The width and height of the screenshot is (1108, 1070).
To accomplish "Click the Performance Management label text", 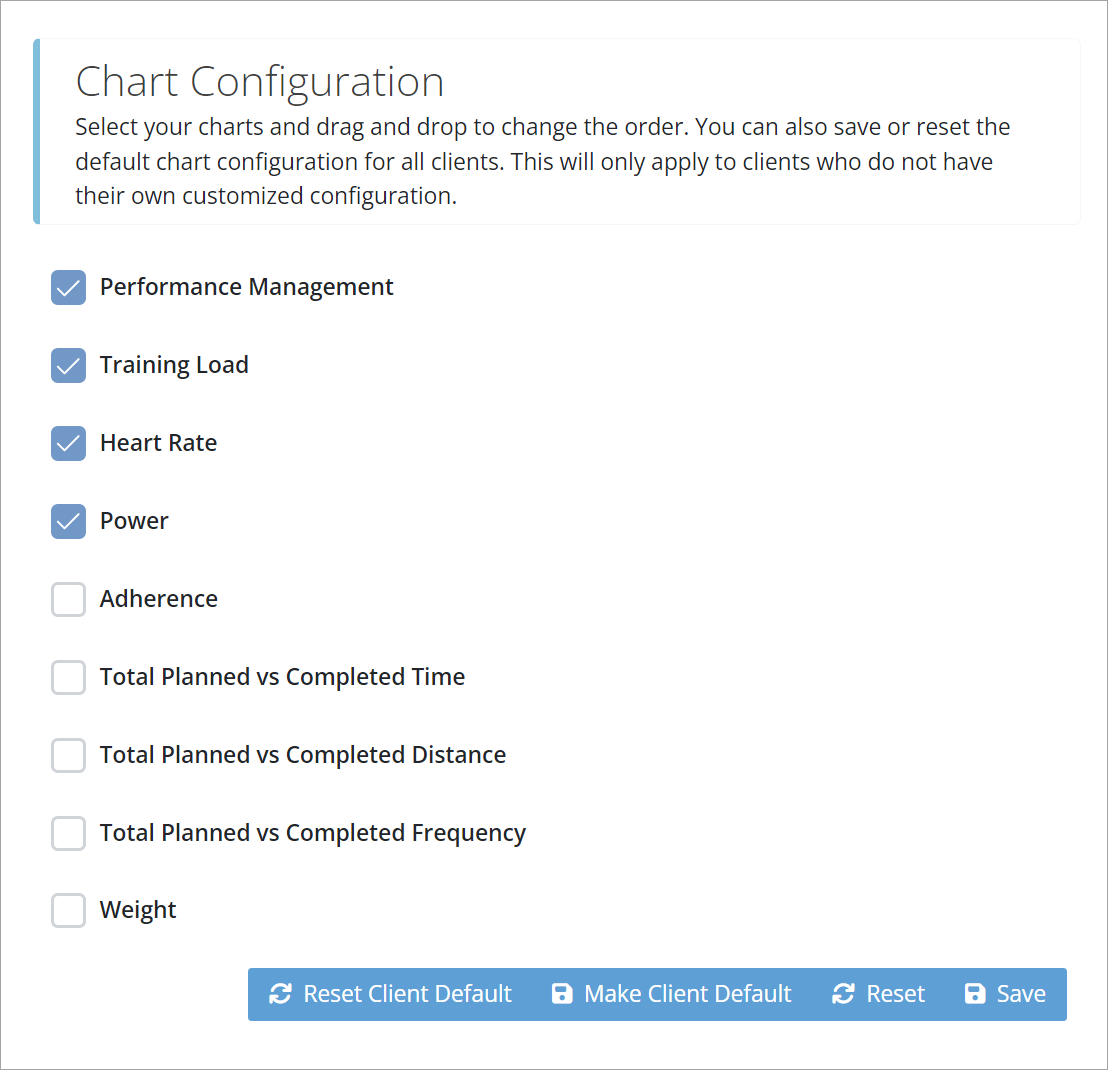I will tap(246, 287).
